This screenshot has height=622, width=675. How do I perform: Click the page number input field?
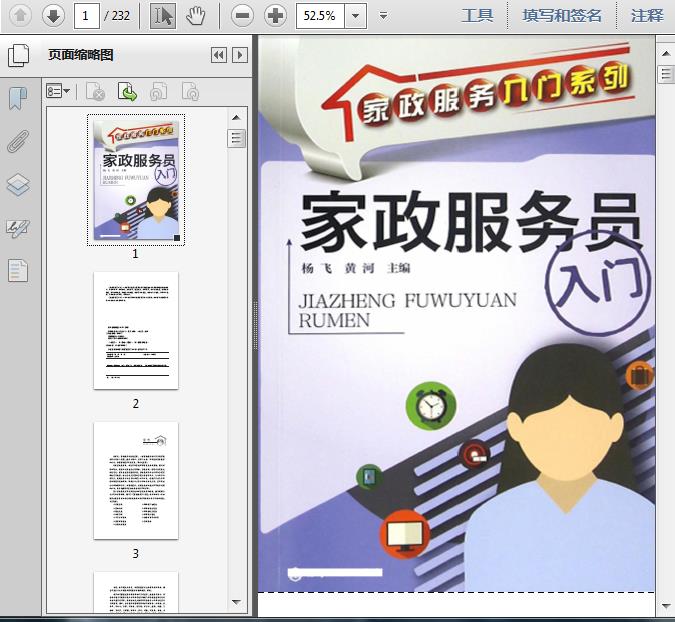87,15
